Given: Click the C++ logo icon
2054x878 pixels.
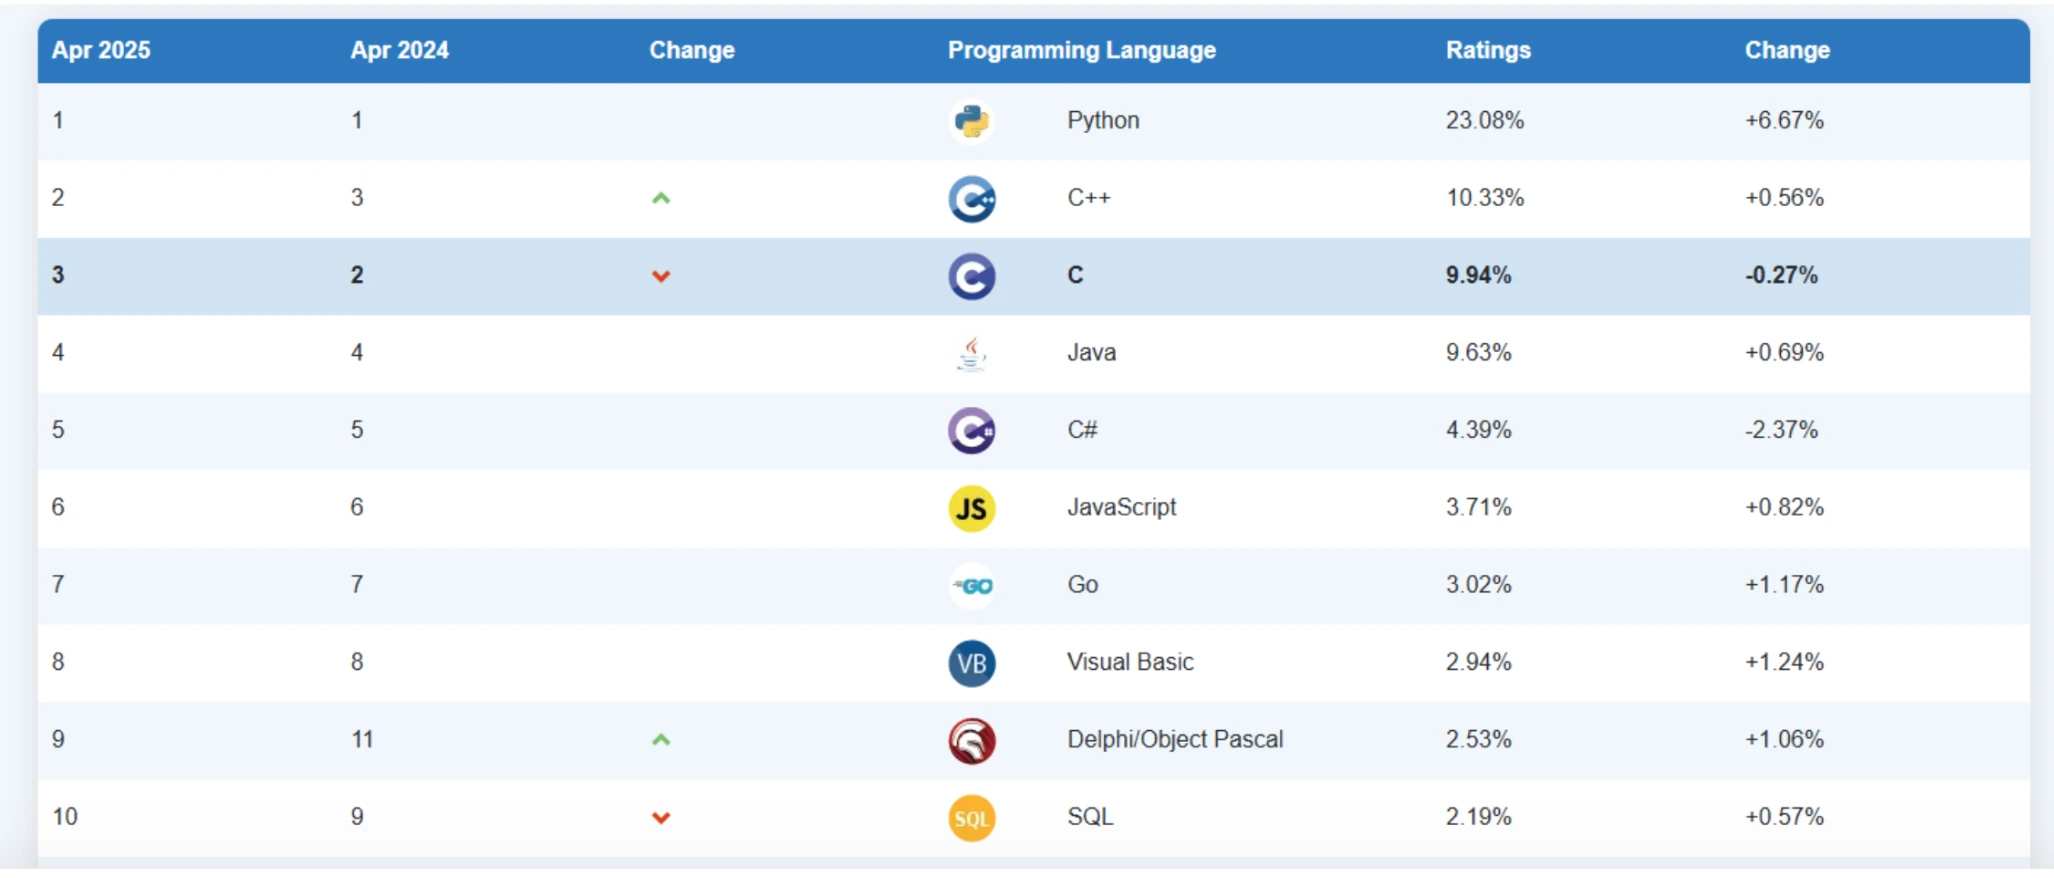Looking at the screenshot, I should pos(971,199).
